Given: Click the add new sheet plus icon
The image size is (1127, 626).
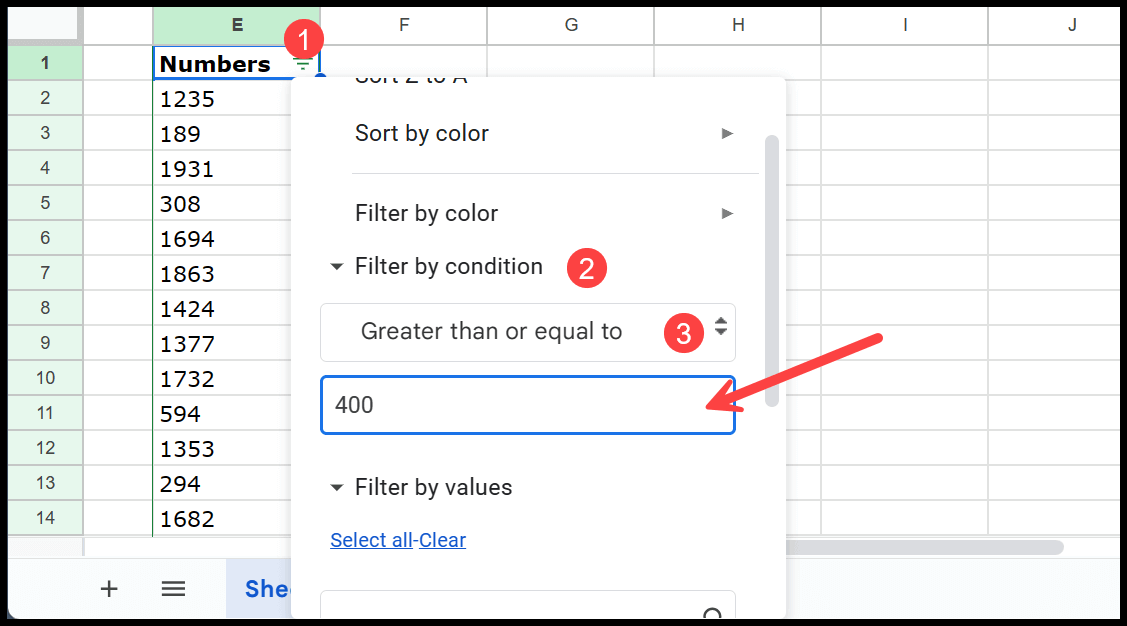Looking at the screenshot, I should click(x=109, y=589).
